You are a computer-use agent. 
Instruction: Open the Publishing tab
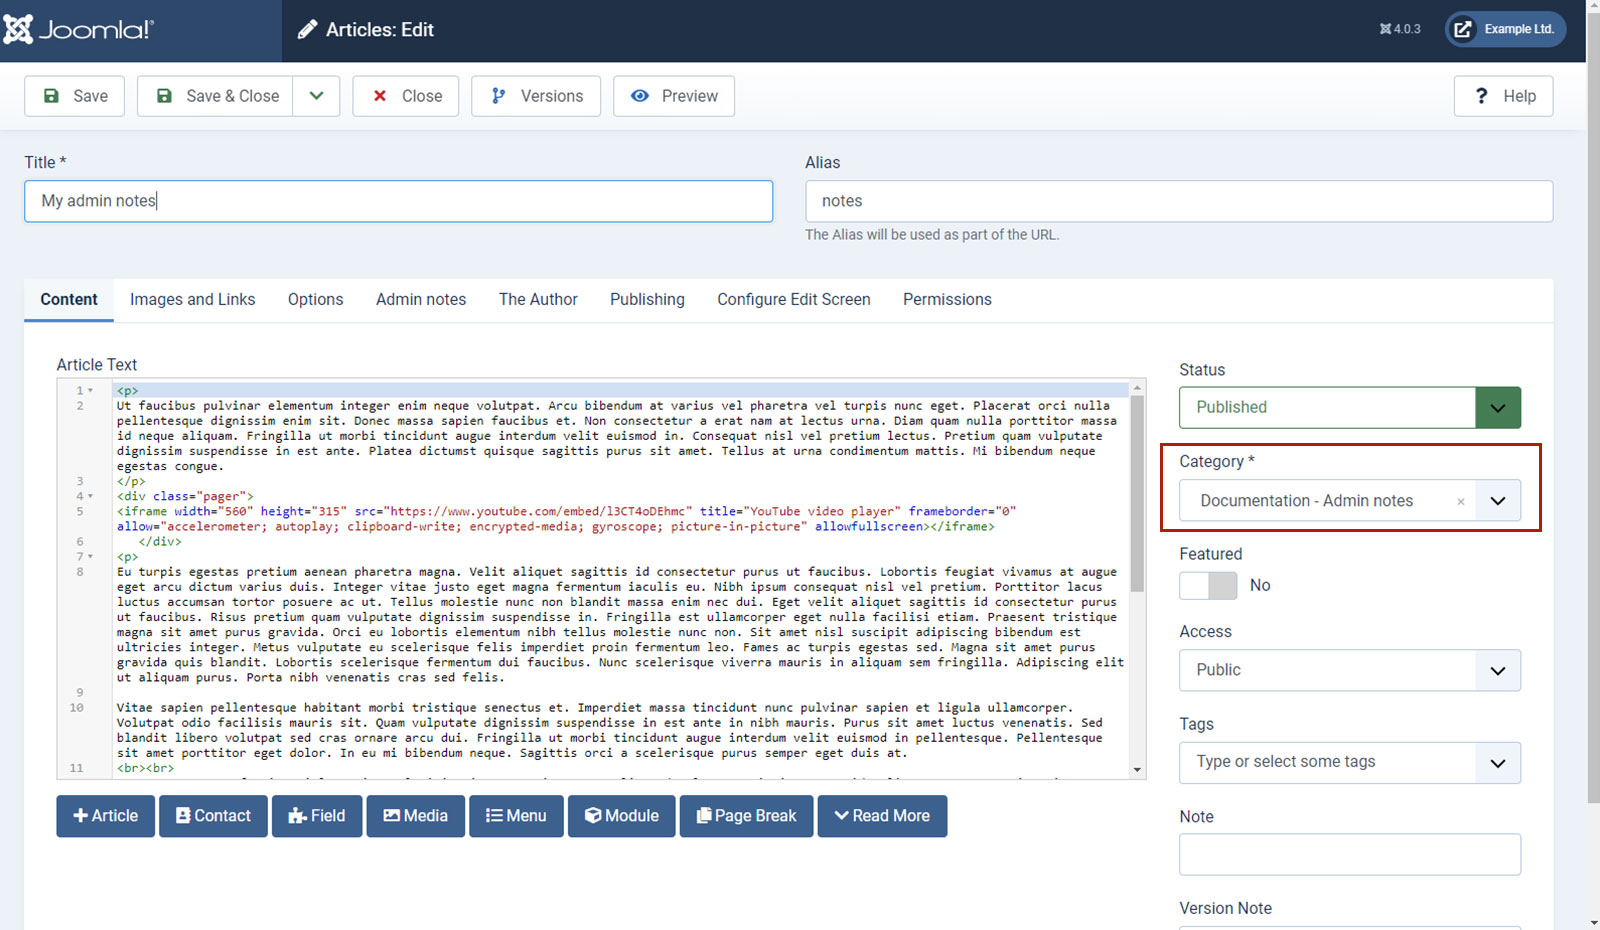[x=647, y=300]
